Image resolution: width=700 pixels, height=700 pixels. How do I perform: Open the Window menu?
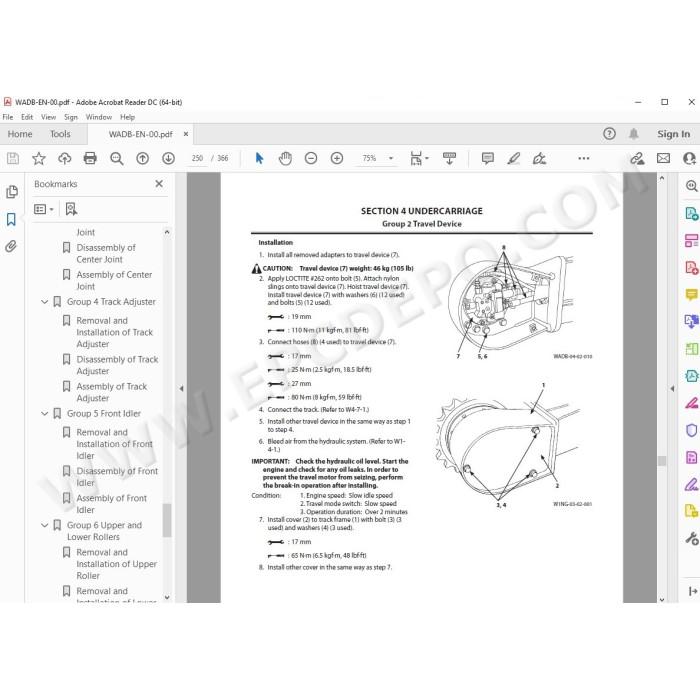click(99, 117)
